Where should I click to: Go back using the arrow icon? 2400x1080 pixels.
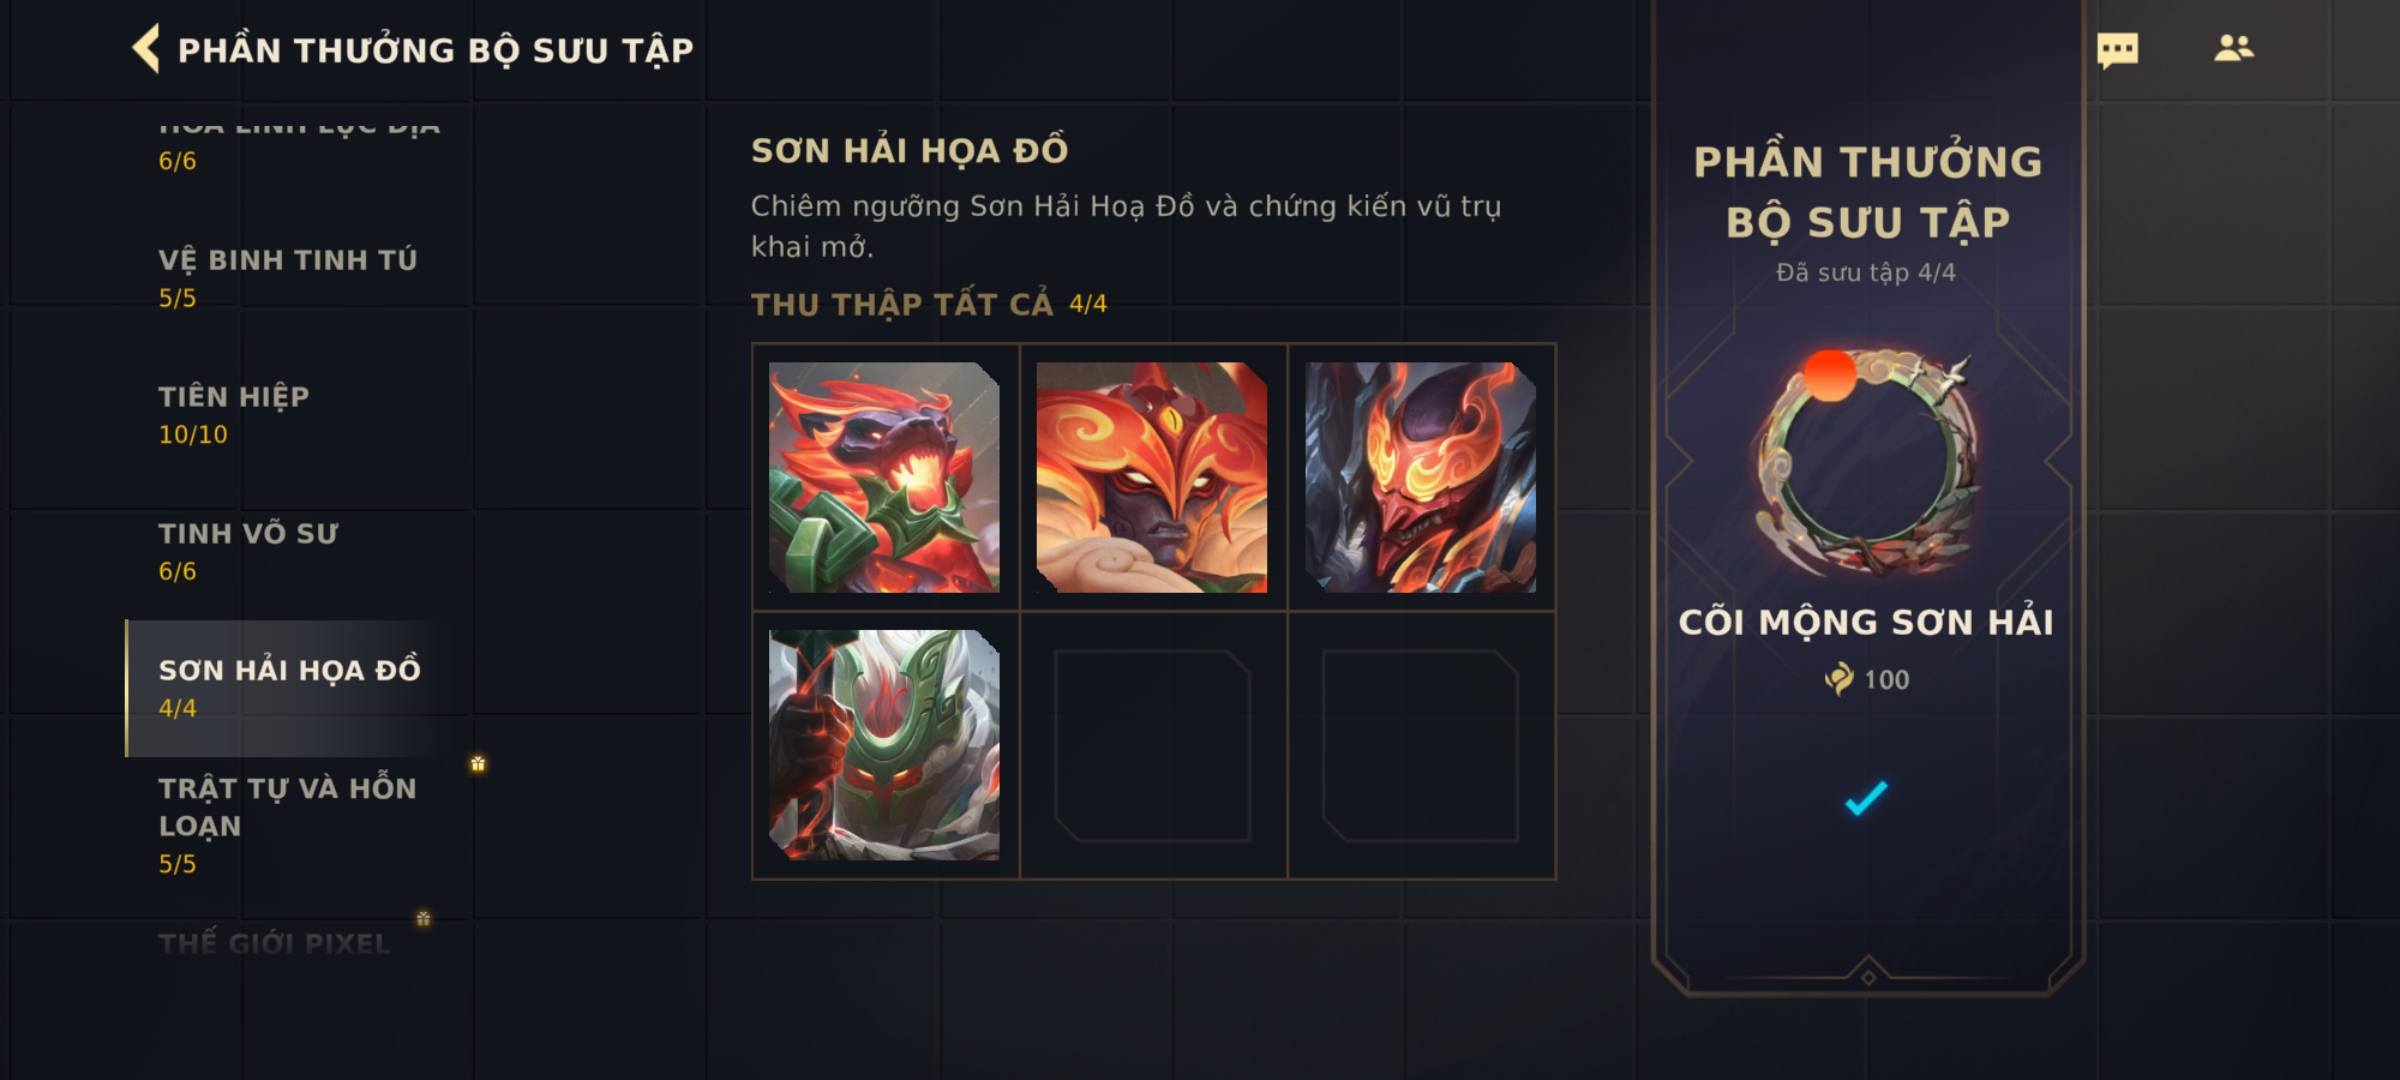tap(147, 49)
